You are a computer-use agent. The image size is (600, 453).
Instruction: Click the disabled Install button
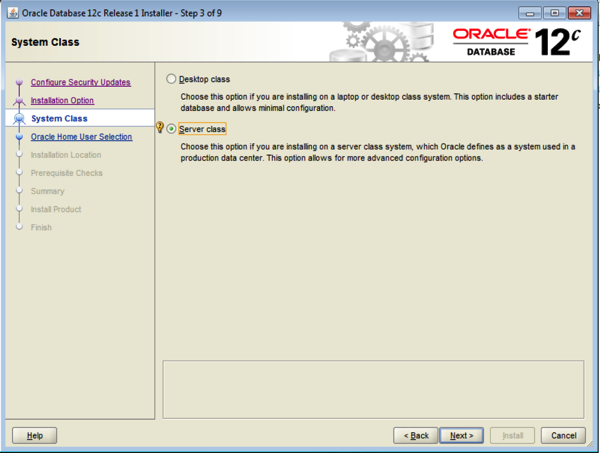pyautogui.click(x=512, y=436)
